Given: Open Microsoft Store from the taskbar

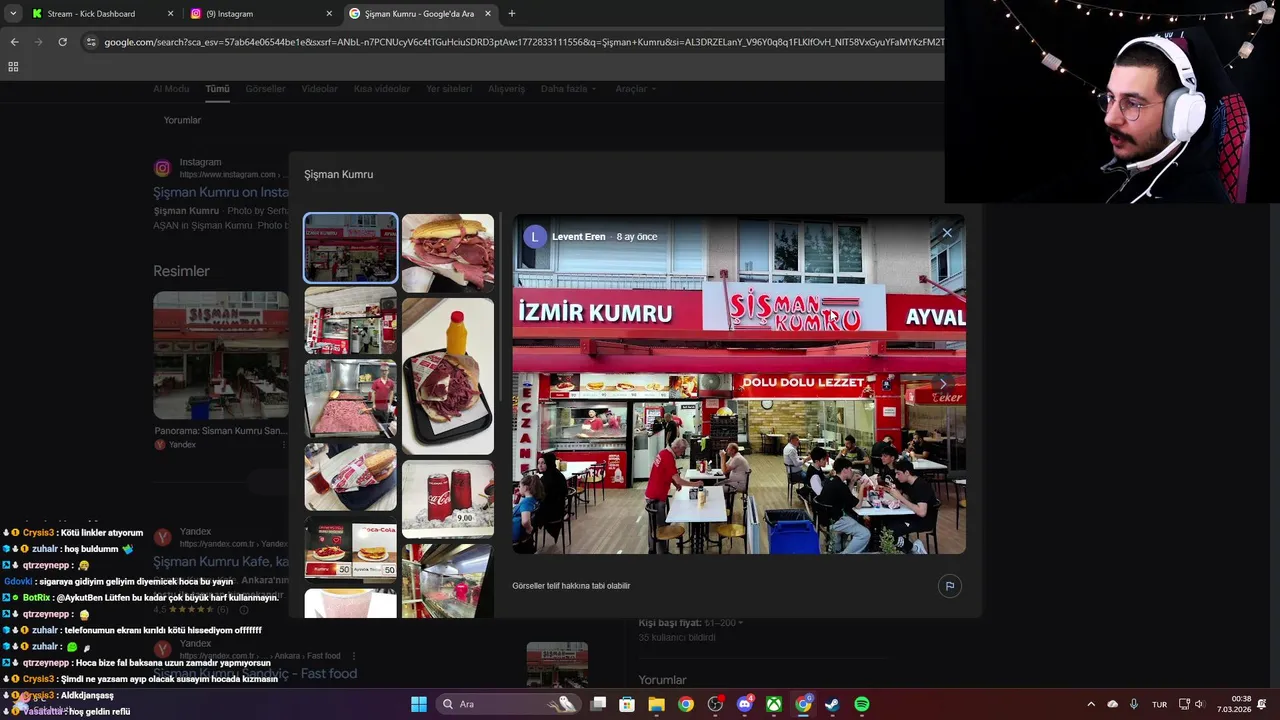Looking at the screenshot, I should point(627,704).
